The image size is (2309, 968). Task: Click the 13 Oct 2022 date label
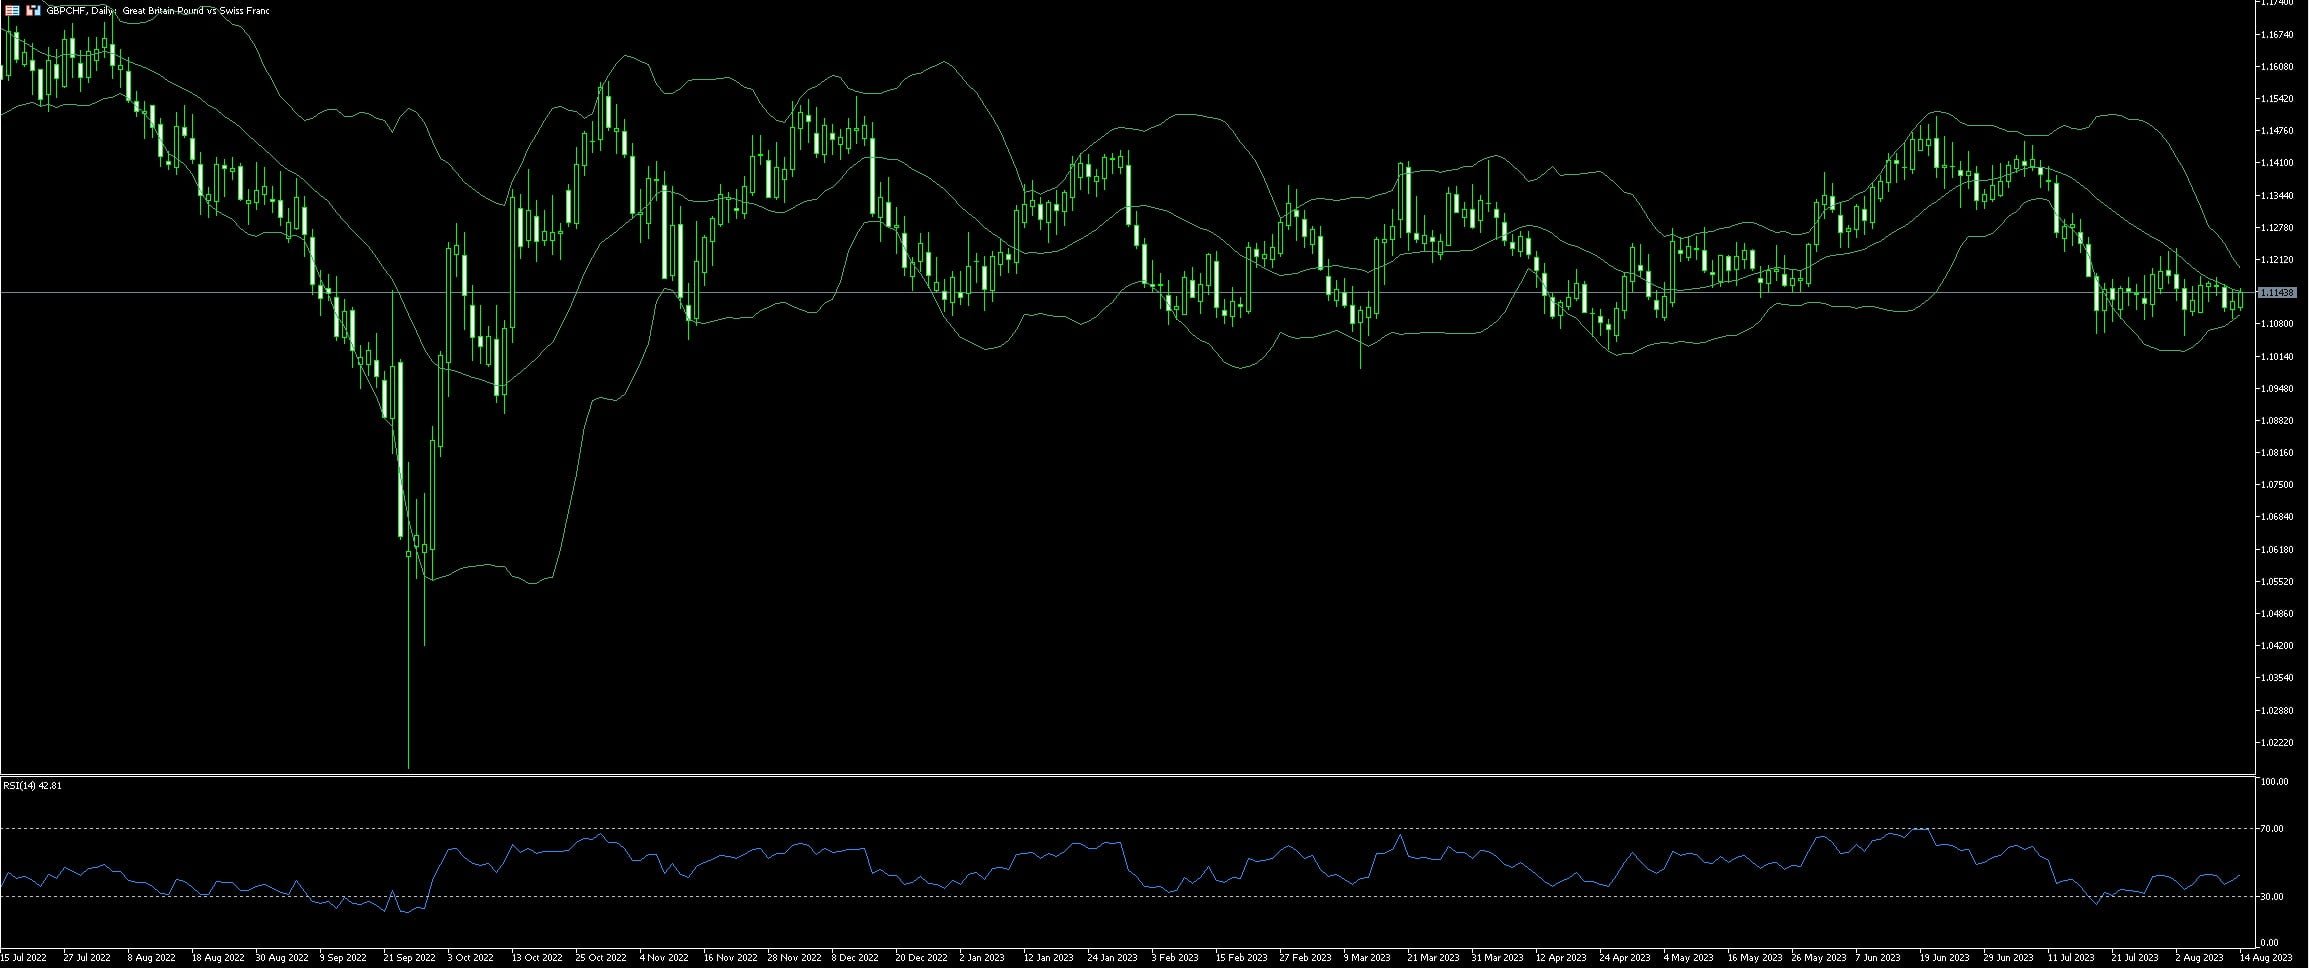coord(538,958)
